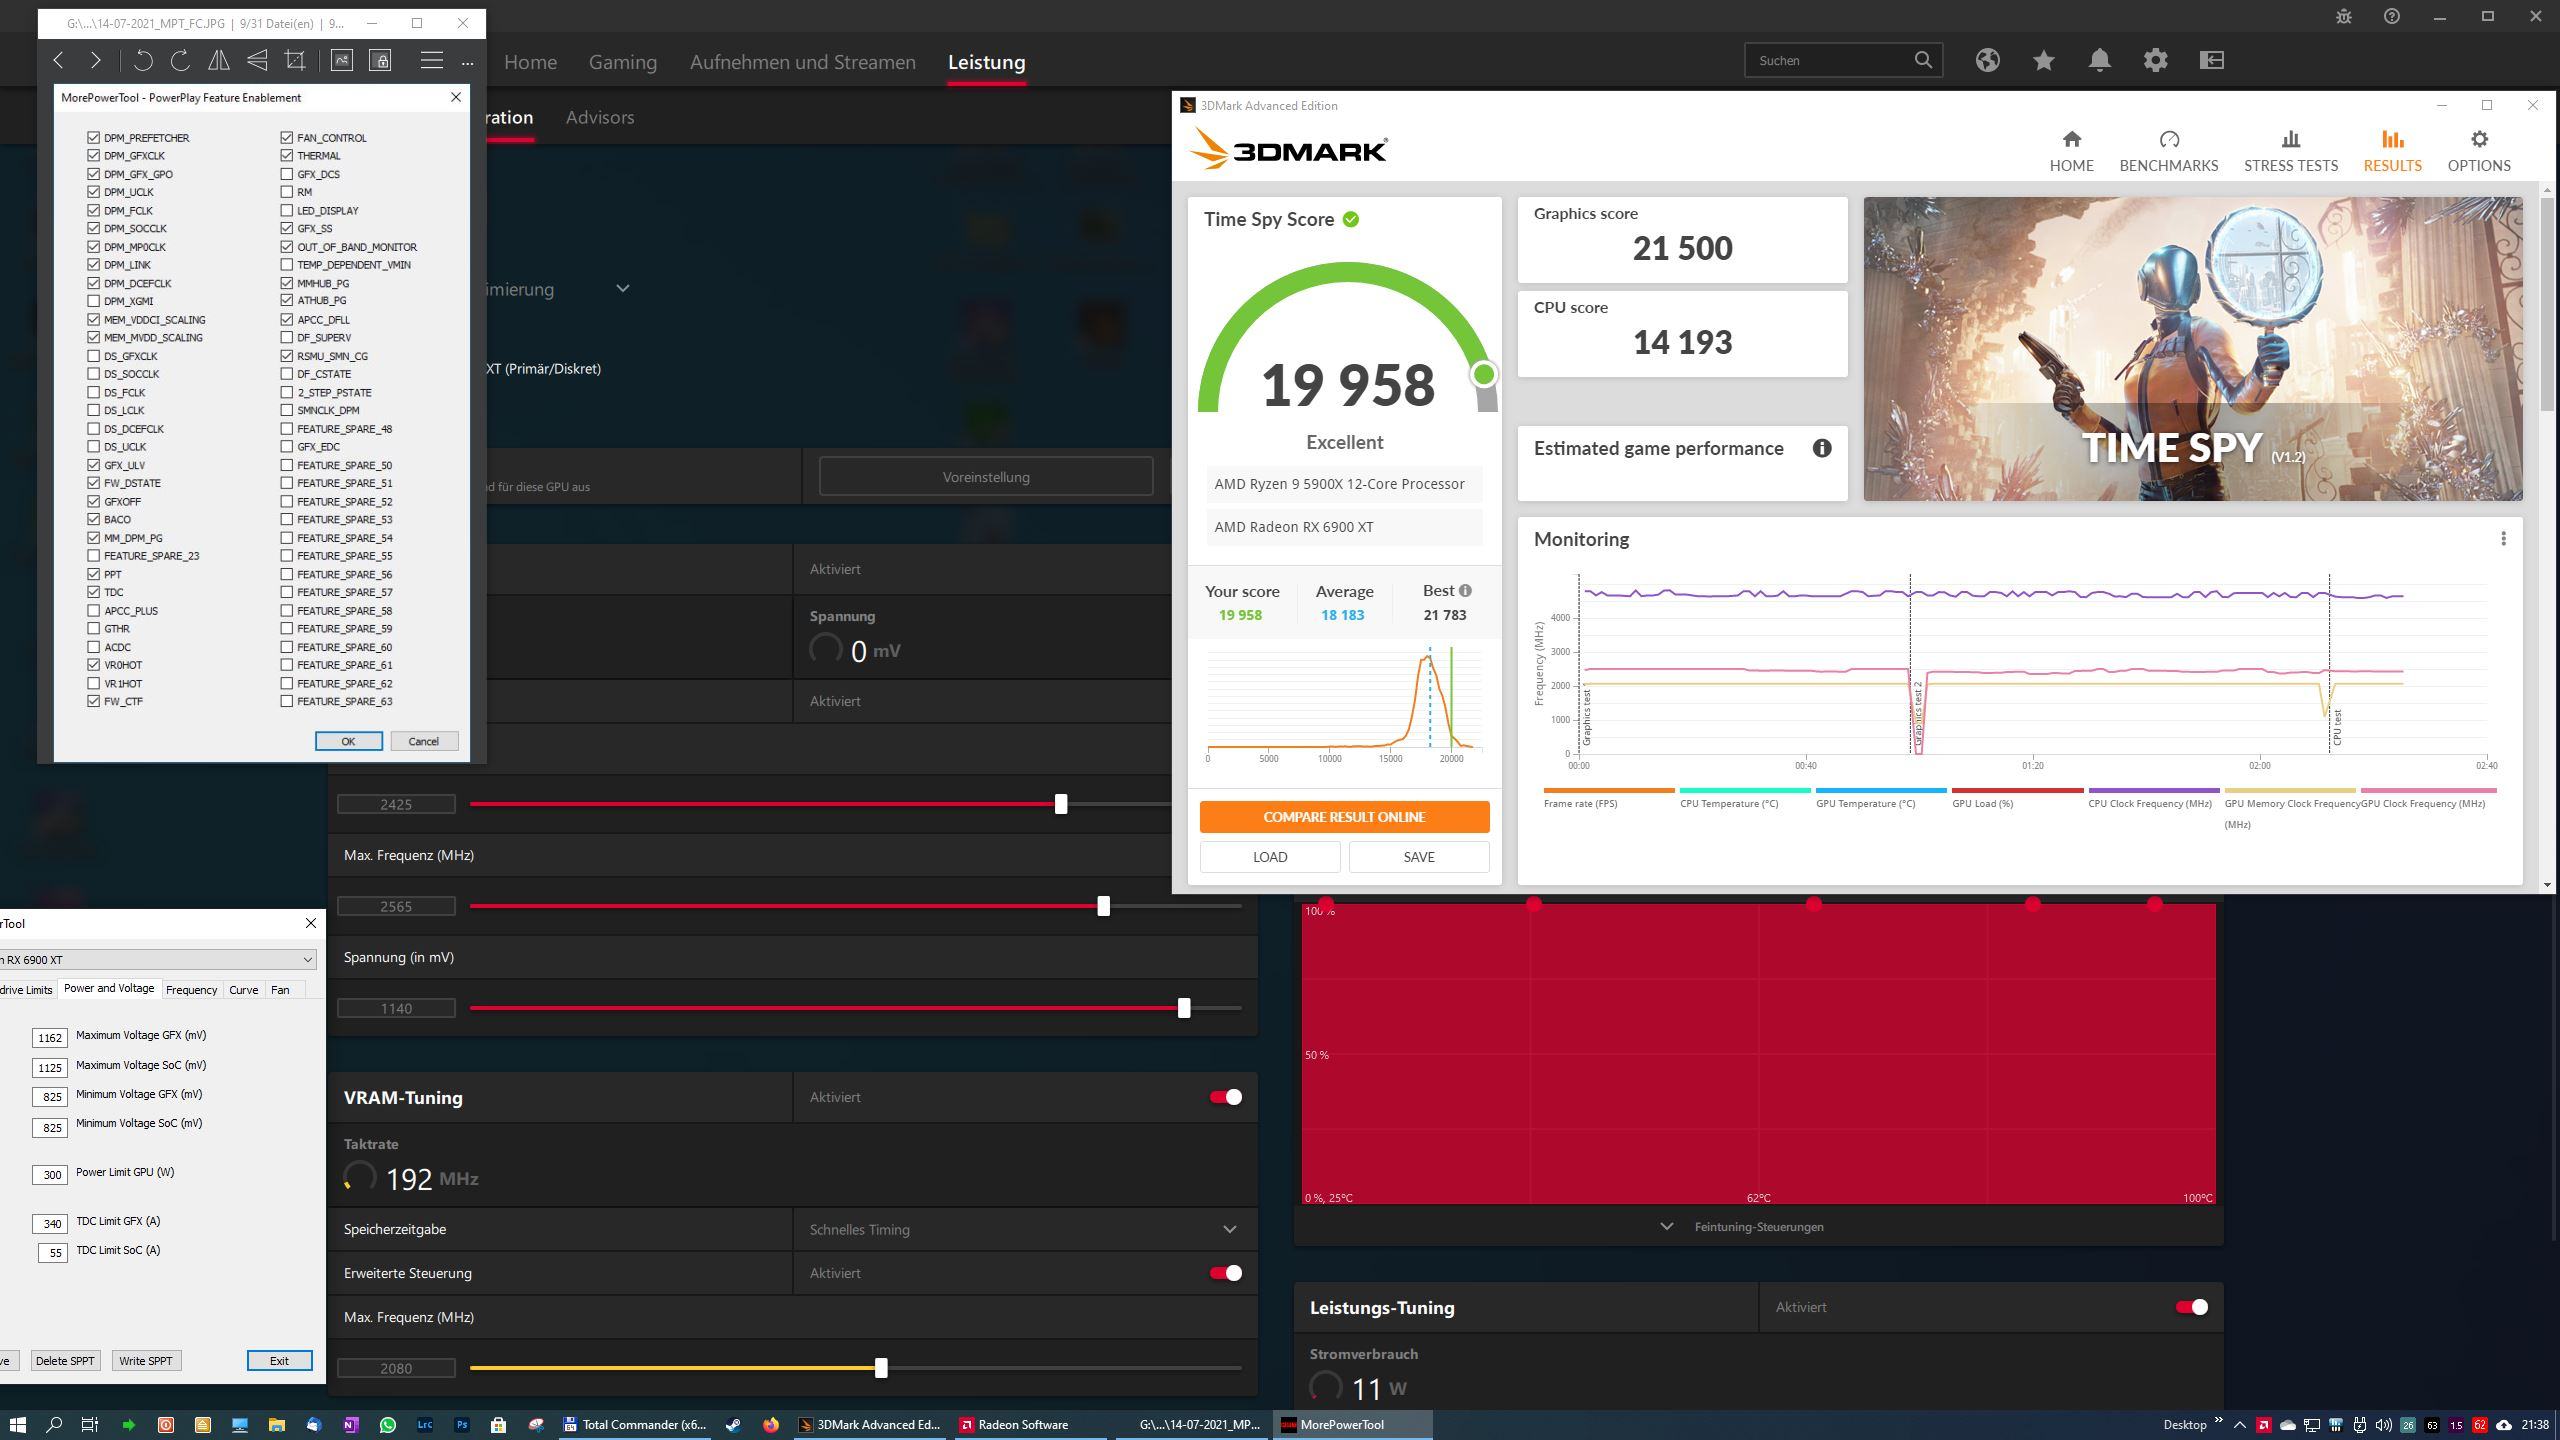Open WhatsApp from the taskbar
The width and height of the screenshot is (2560, 1440).
point(387,1424)
